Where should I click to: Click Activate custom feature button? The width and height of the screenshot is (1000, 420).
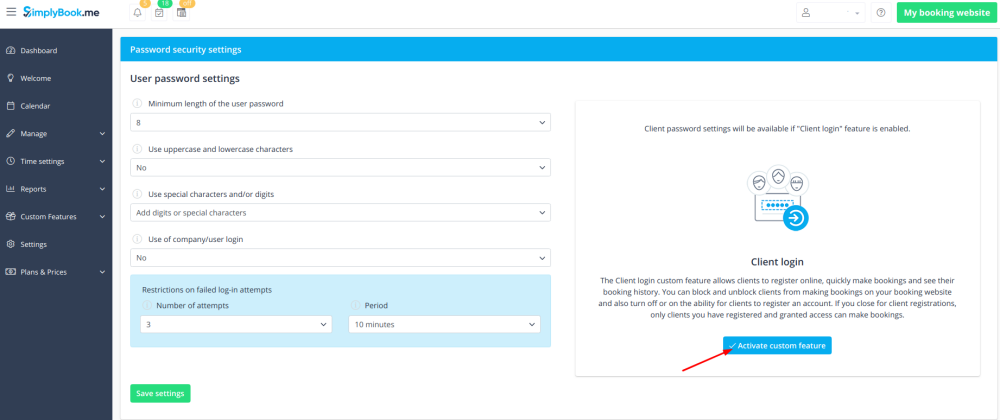tap(777, 345)
